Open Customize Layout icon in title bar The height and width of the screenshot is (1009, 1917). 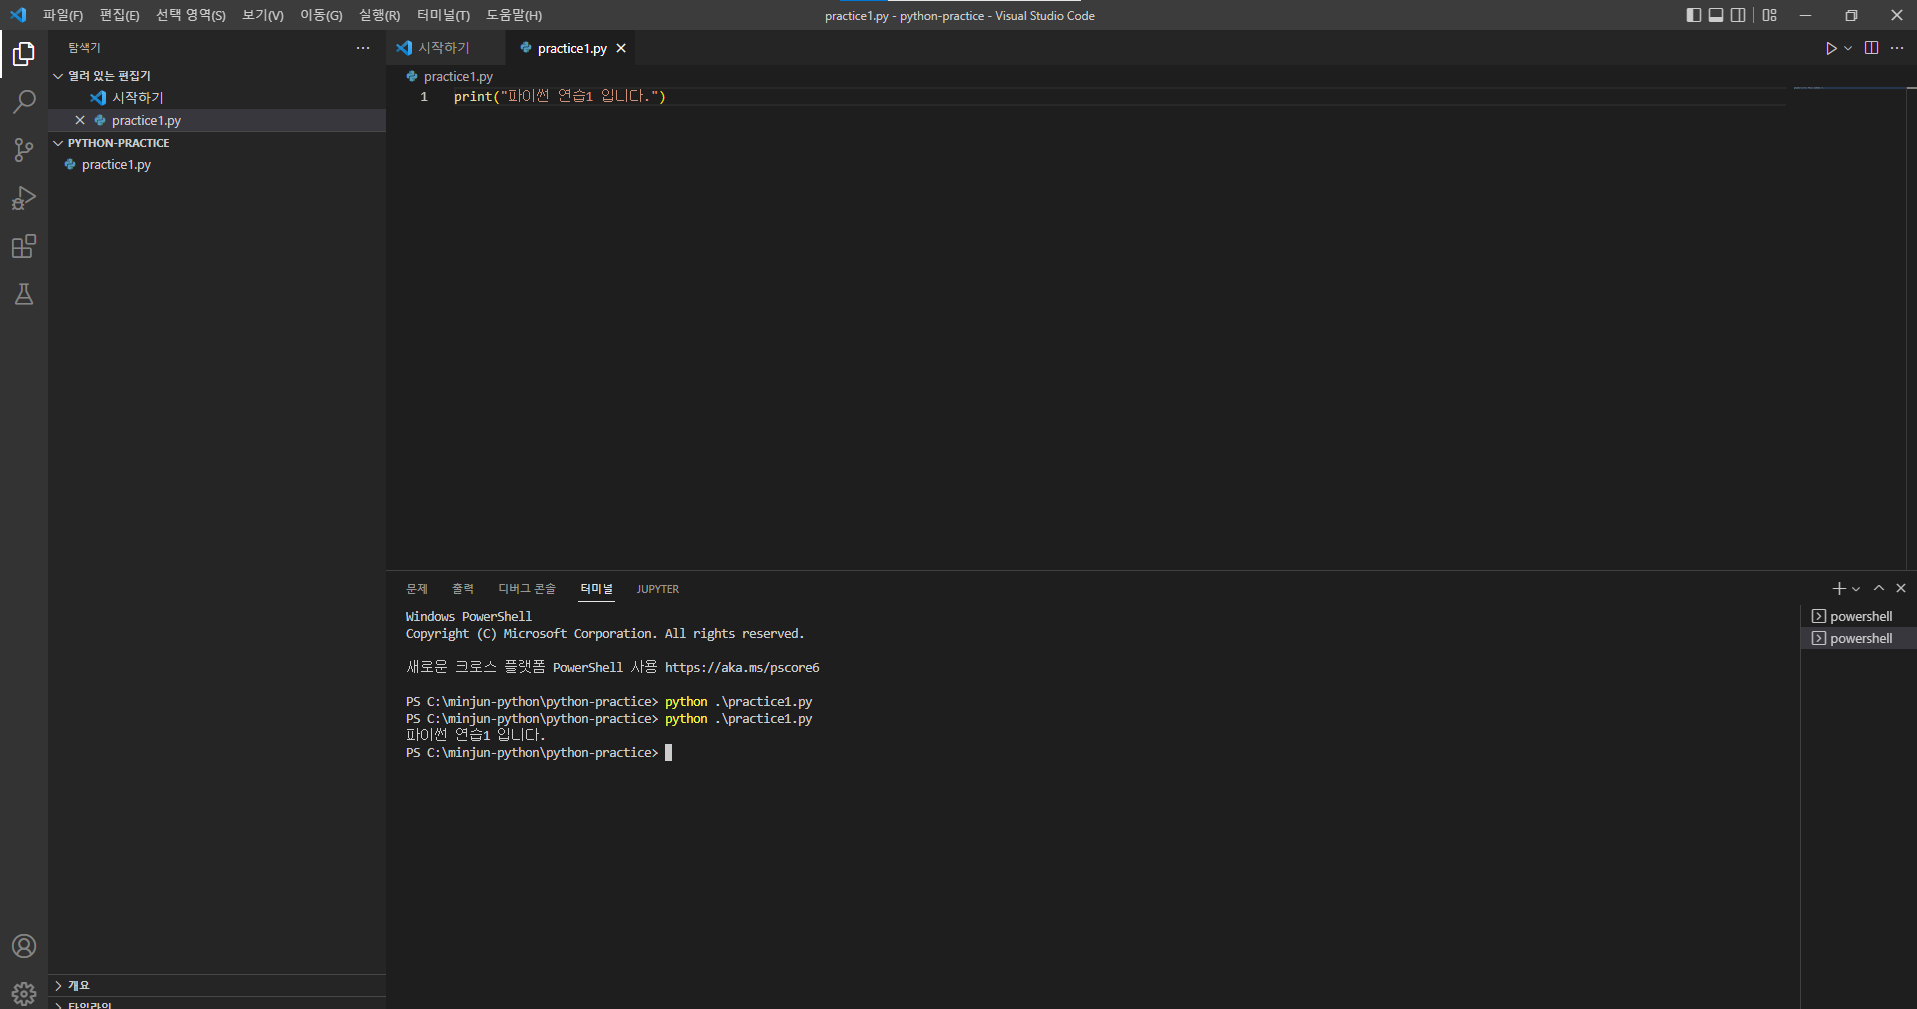pos(1770,15)
